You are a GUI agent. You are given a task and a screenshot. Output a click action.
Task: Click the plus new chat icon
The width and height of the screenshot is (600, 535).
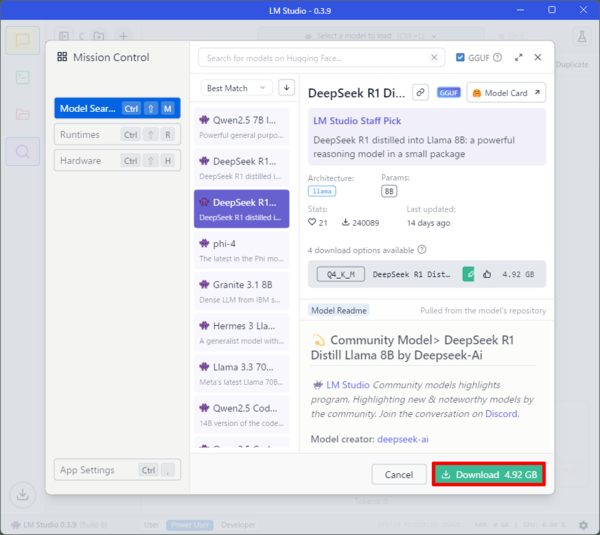click(123, 36)
